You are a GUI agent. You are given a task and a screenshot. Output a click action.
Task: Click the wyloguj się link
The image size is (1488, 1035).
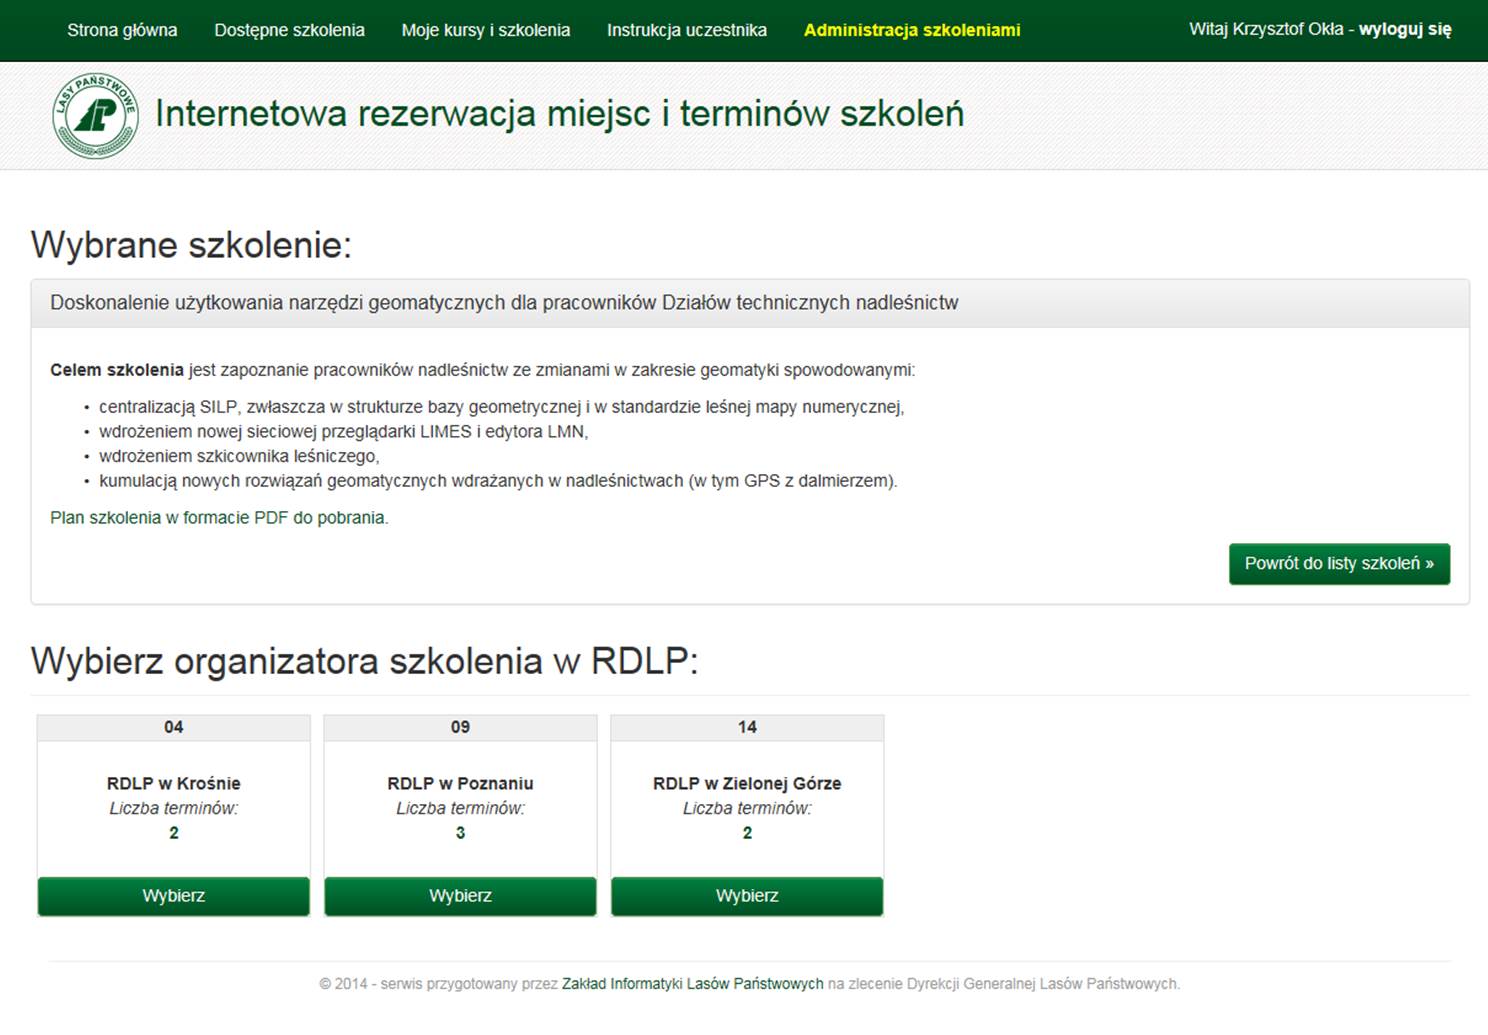point(1405,29)
